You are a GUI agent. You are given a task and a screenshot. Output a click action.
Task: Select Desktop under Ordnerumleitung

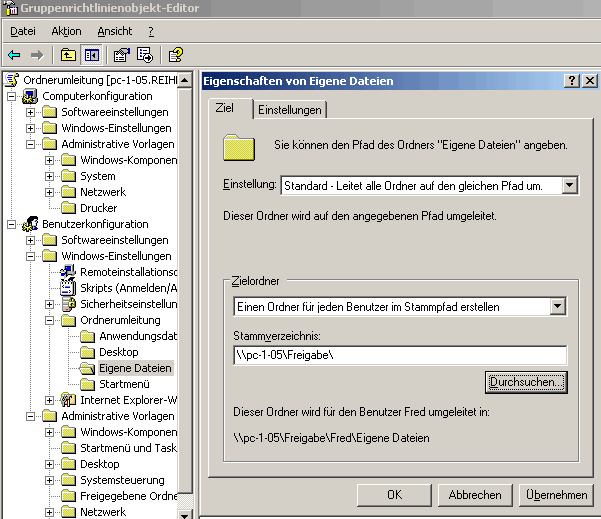tap(119, 352)
